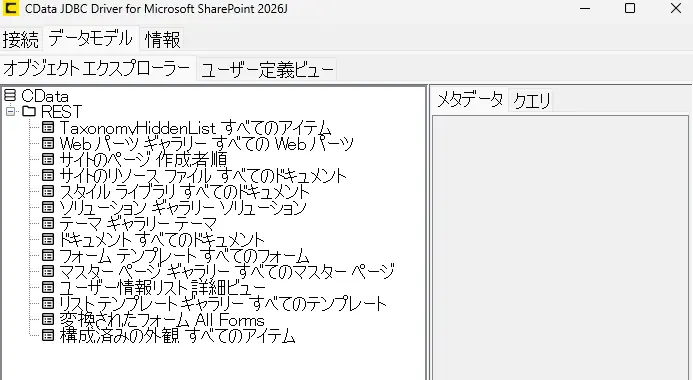Click the CData logo in title bar
The image size is (693, 380).
[x=10, y=8]
